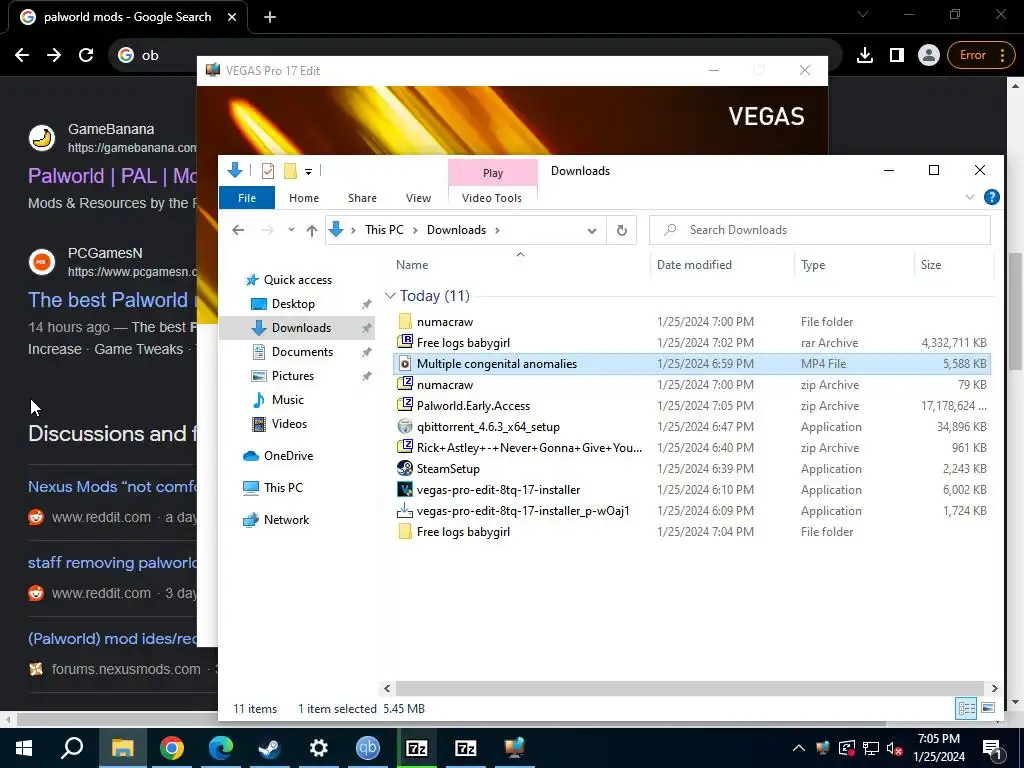The height and width of the screenshot is (768, 1024).
Task: Click the chevron after This PC in the path
Action: pyautogui.click(x=415, y=230)
